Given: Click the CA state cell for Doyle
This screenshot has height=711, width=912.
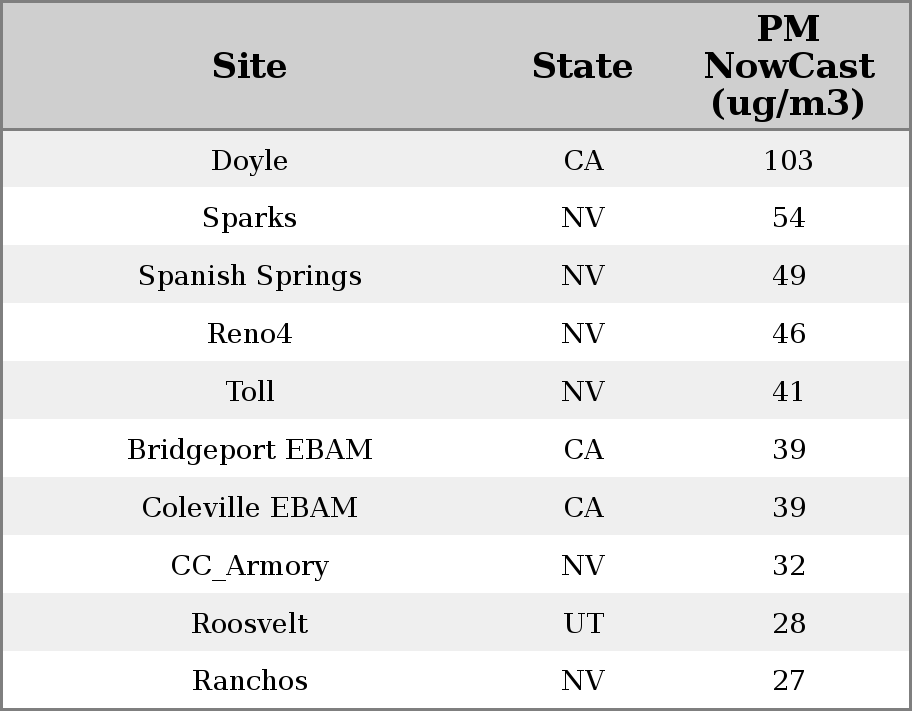Looking at the screenshot, I should pyautogui.click(x=583, y=161).
